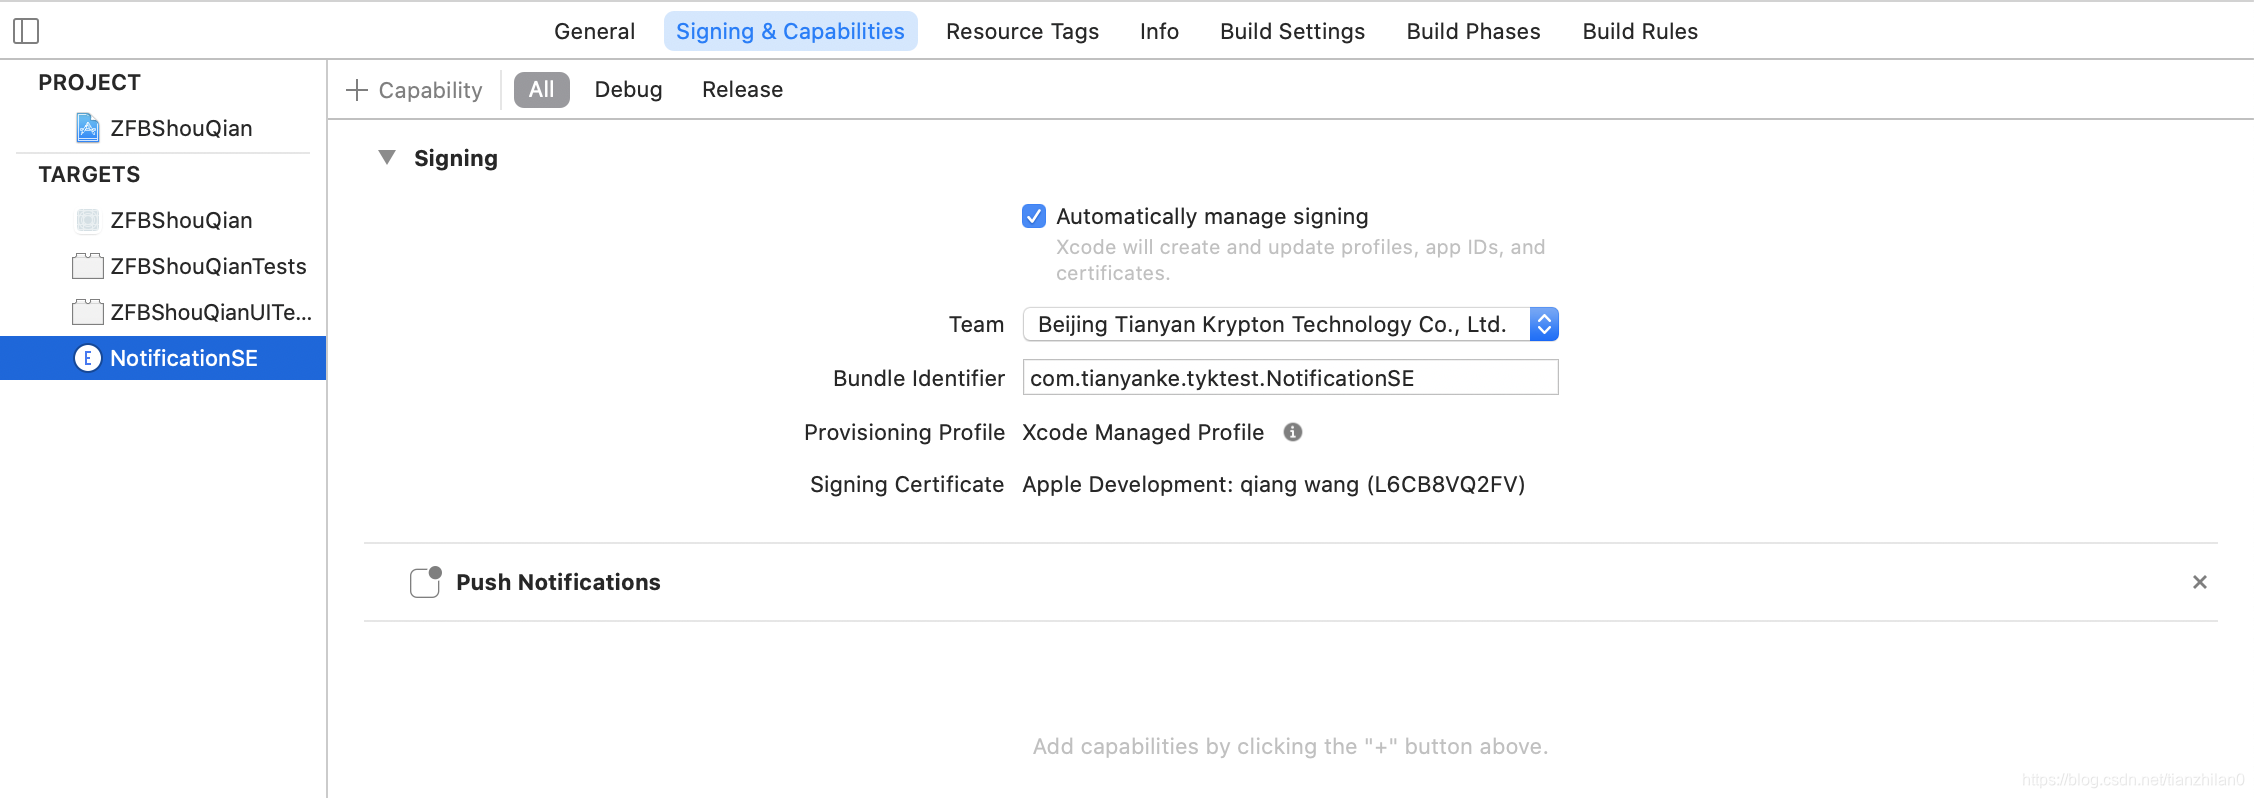Switch to the Resource Tags tab

[1022, 31]
